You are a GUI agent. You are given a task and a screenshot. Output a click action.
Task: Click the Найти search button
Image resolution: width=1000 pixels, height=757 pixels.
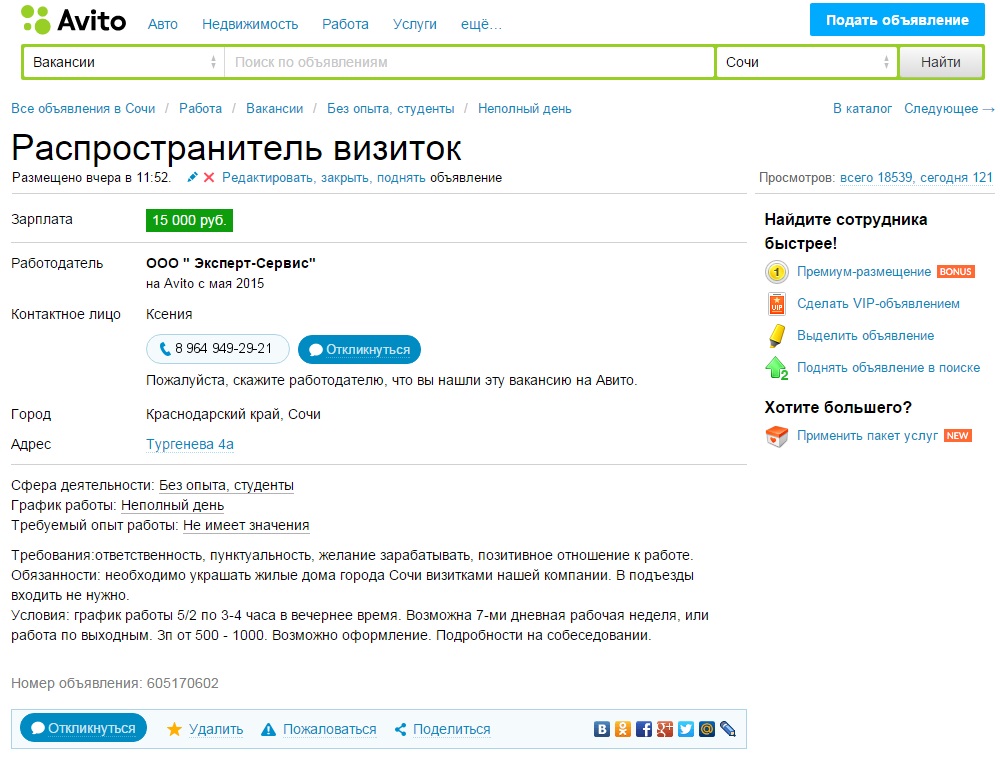[x=940, y=62]
